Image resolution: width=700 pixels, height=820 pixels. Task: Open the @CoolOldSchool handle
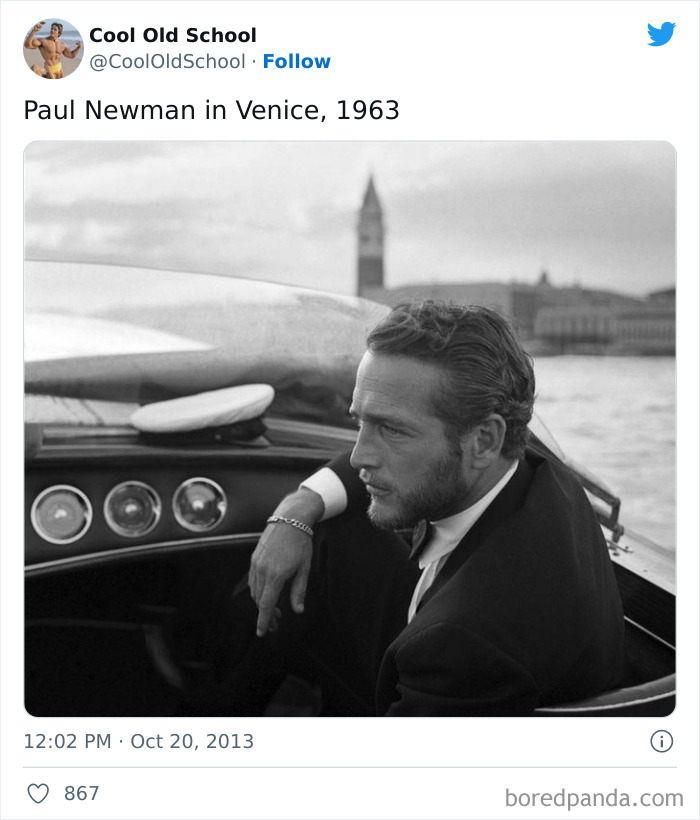pyautogui.click(x=166, y=61)
